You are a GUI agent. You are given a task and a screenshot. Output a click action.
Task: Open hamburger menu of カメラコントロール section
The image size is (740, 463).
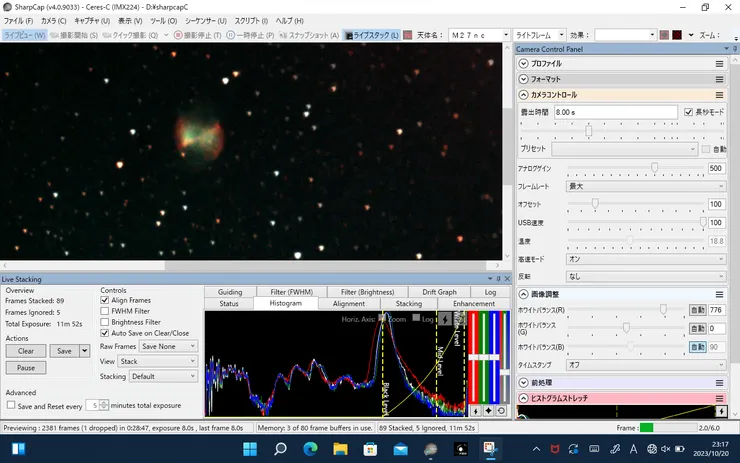[719, 94]
